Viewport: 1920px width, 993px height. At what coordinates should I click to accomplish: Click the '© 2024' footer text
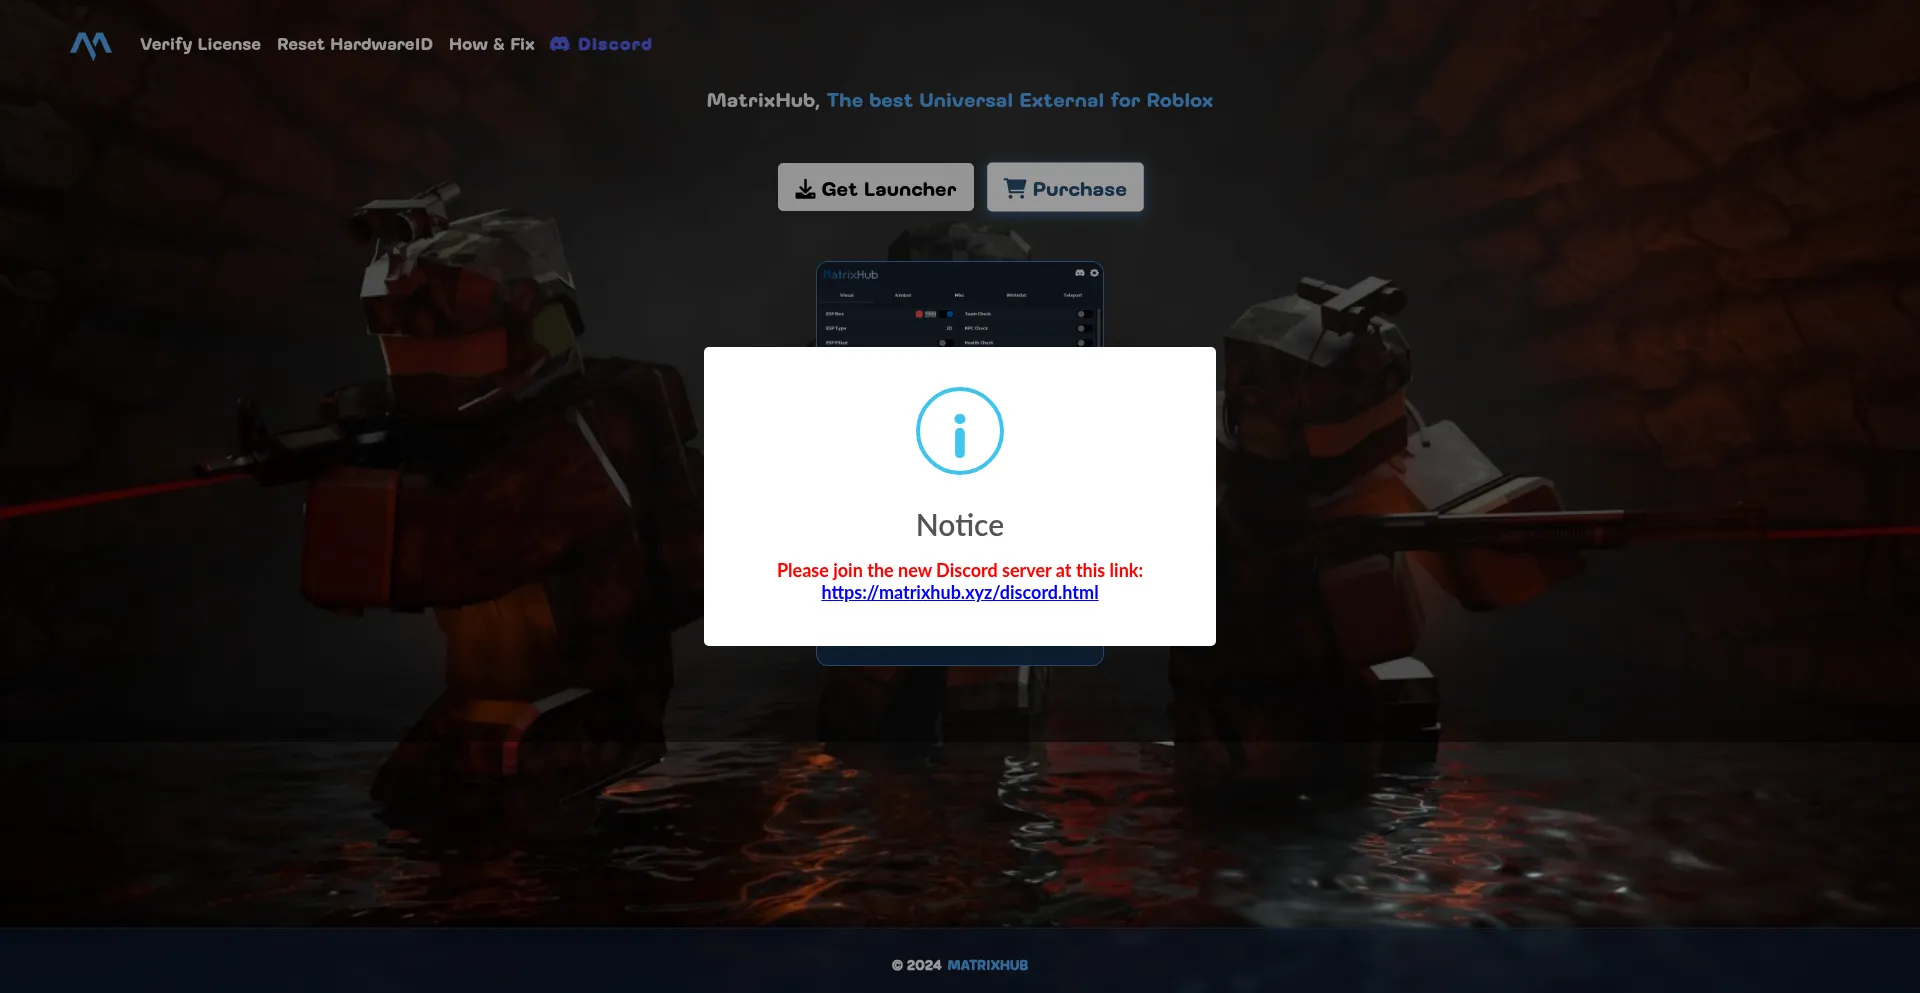[917, 965]
